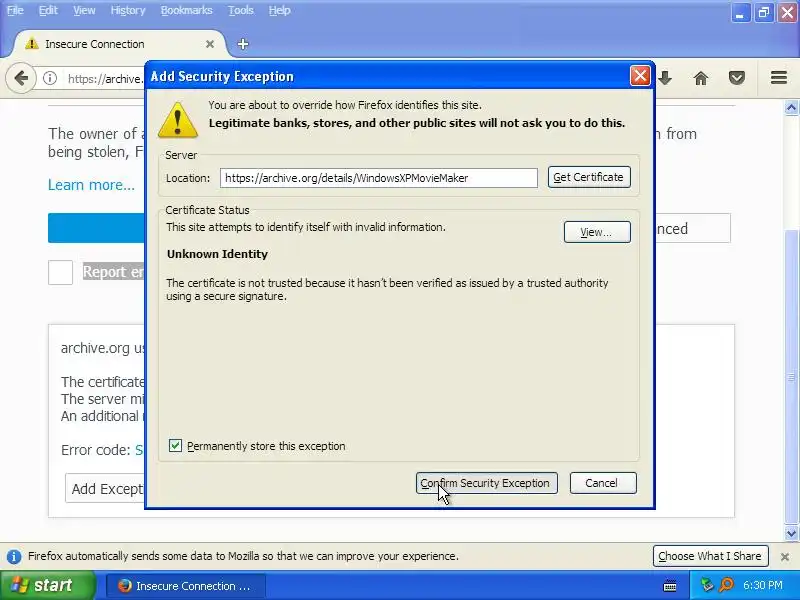Open the Downloads arrow icon in toolbar
Image resolution: width=800 pixels, height=600 pixels.
point(665,78)
